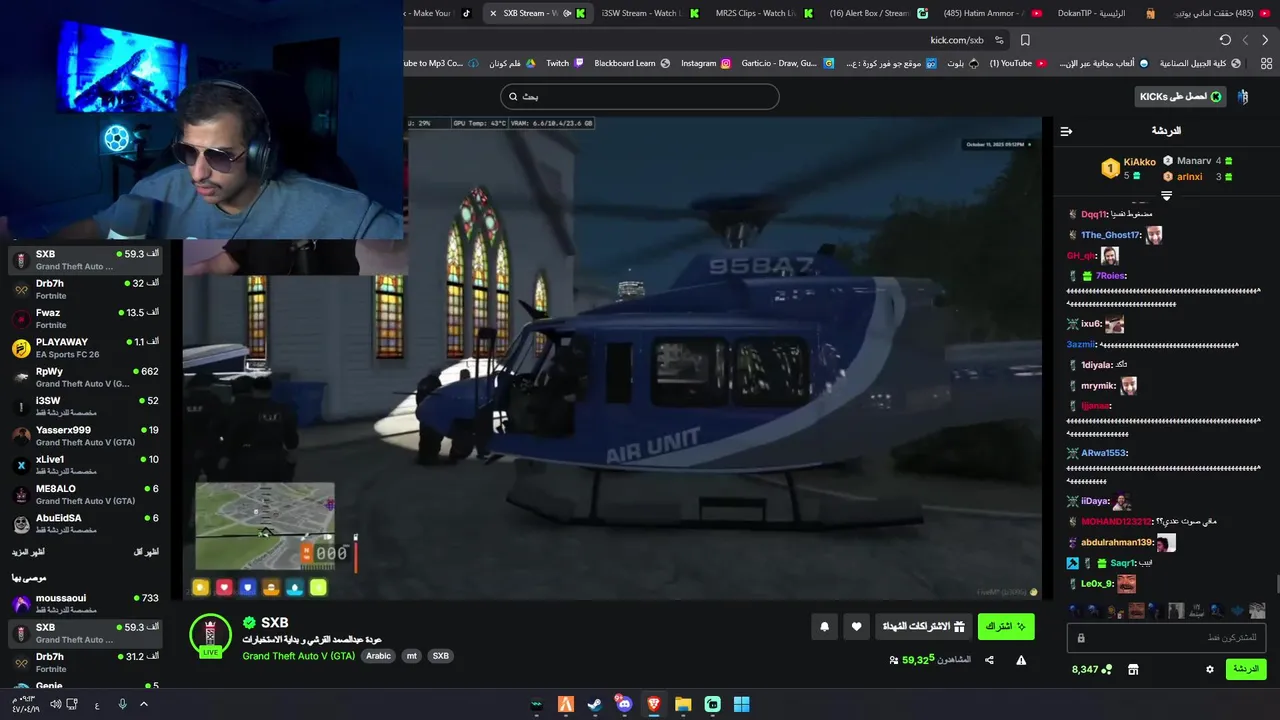
Task: Click the mt tag chip
Action: point(411,656)
